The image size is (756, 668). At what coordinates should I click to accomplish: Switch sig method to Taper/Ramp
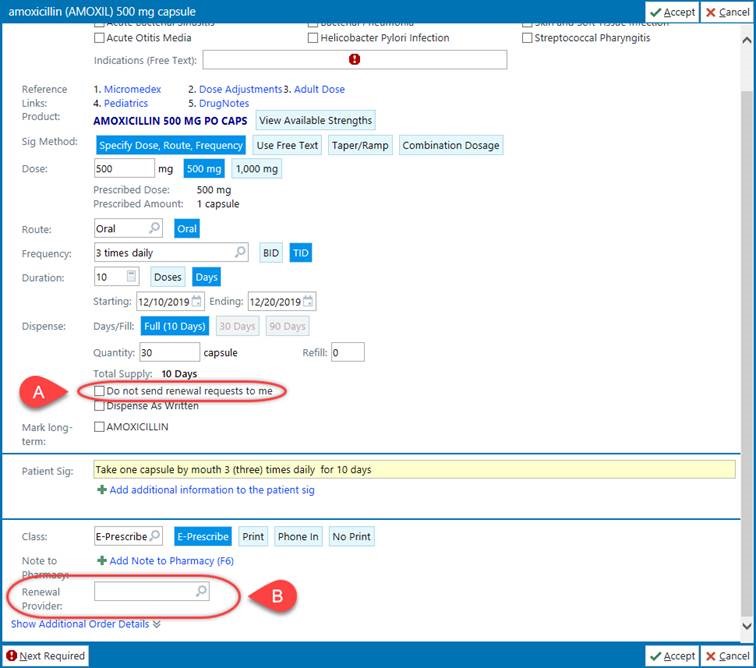point(360,145)
